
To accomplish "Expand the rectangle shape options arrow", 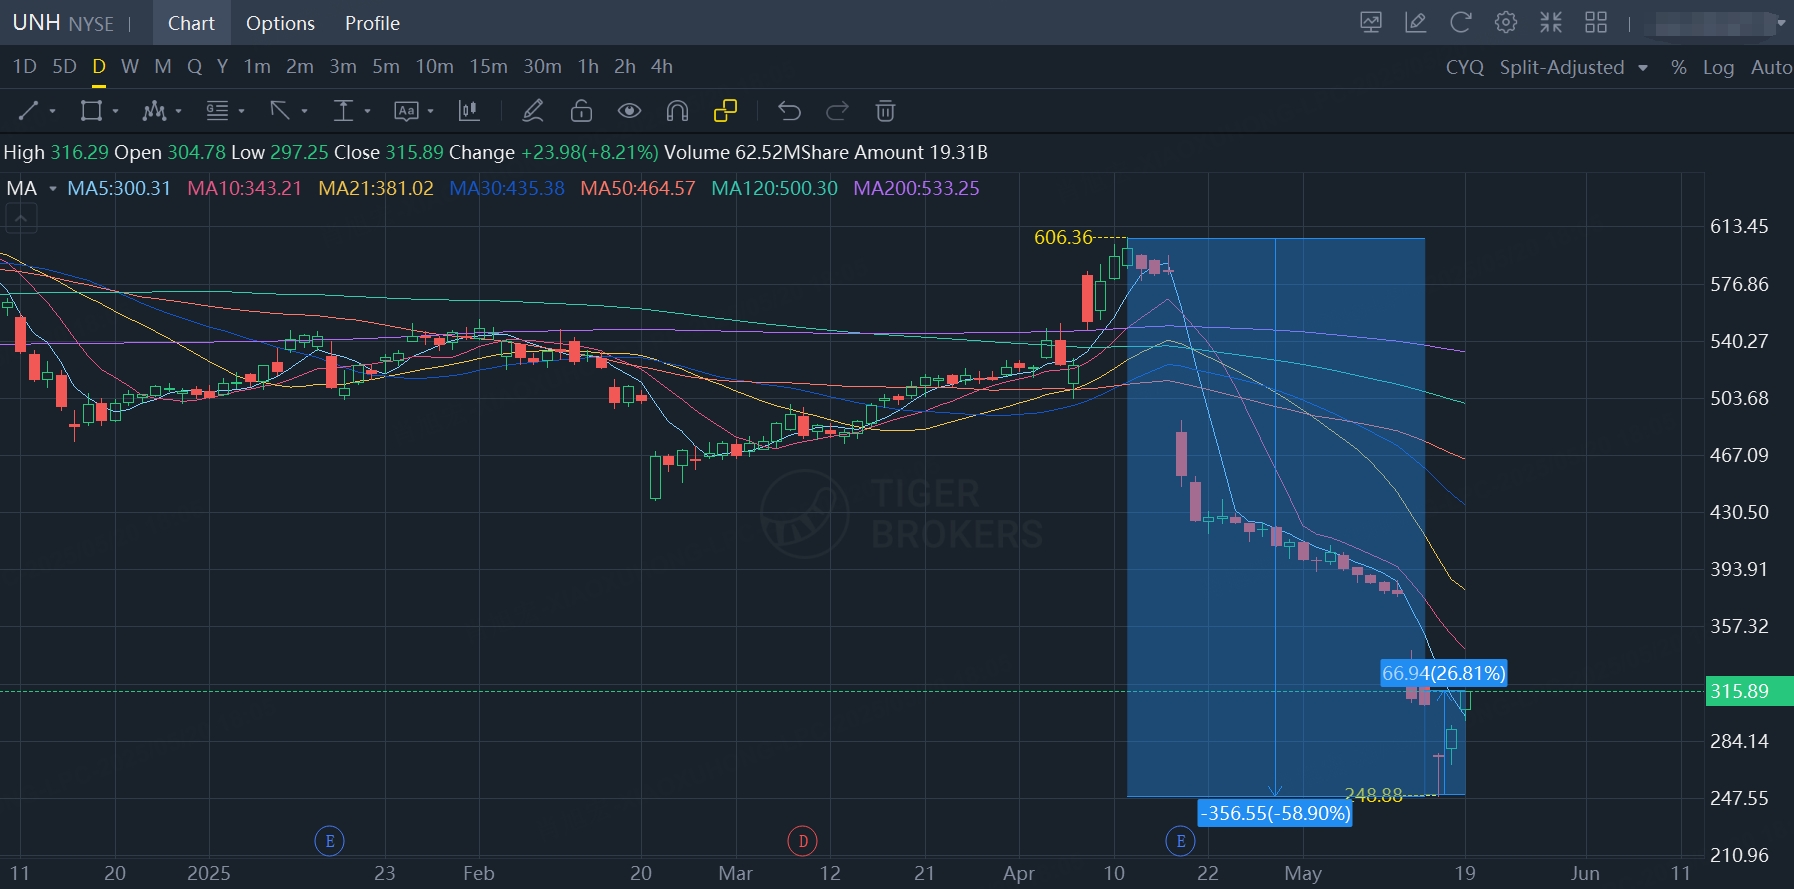I will (x=116, y=112).
